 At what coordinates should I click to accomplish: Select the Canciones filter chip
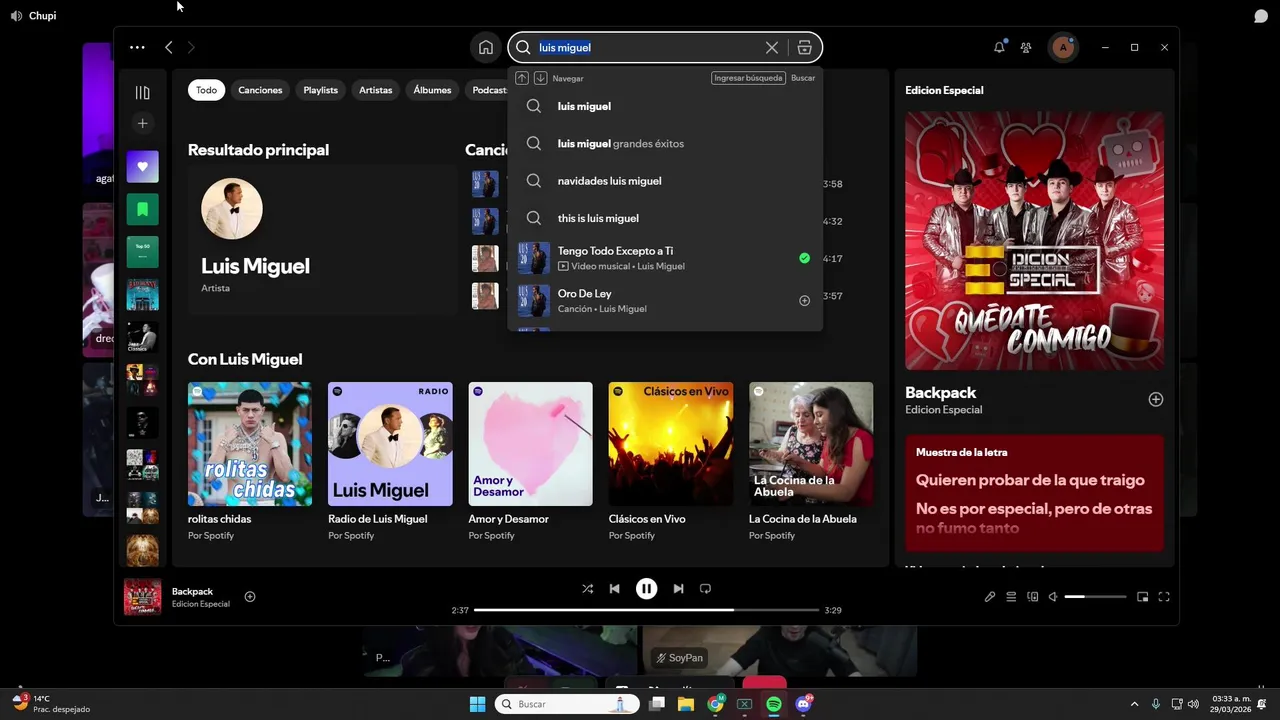tap(260, 90)
